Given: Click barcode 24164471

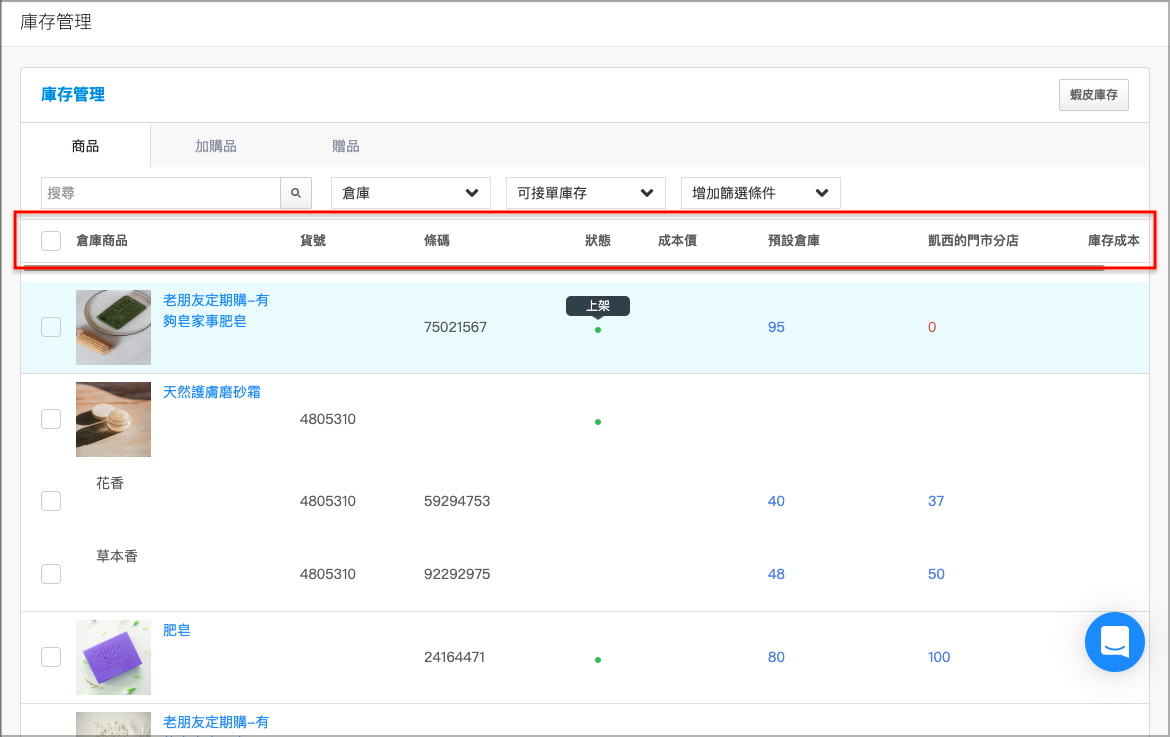Looking at the screenshot, I should click(454, 657).
